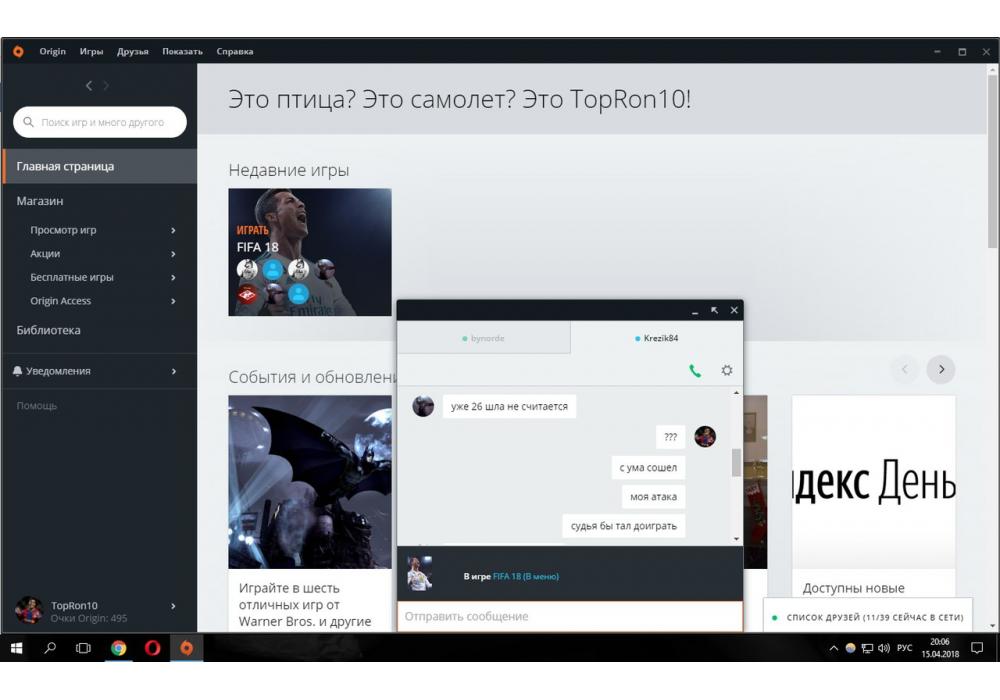Open Windows taskbar search
The height and width of the screenshot is (700, 1000).
[x=50, y=648]
